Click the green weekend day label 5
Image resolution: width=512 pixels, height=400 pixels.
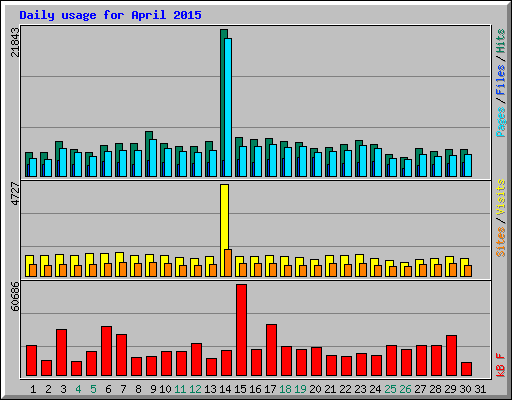(x=93, y=389)
